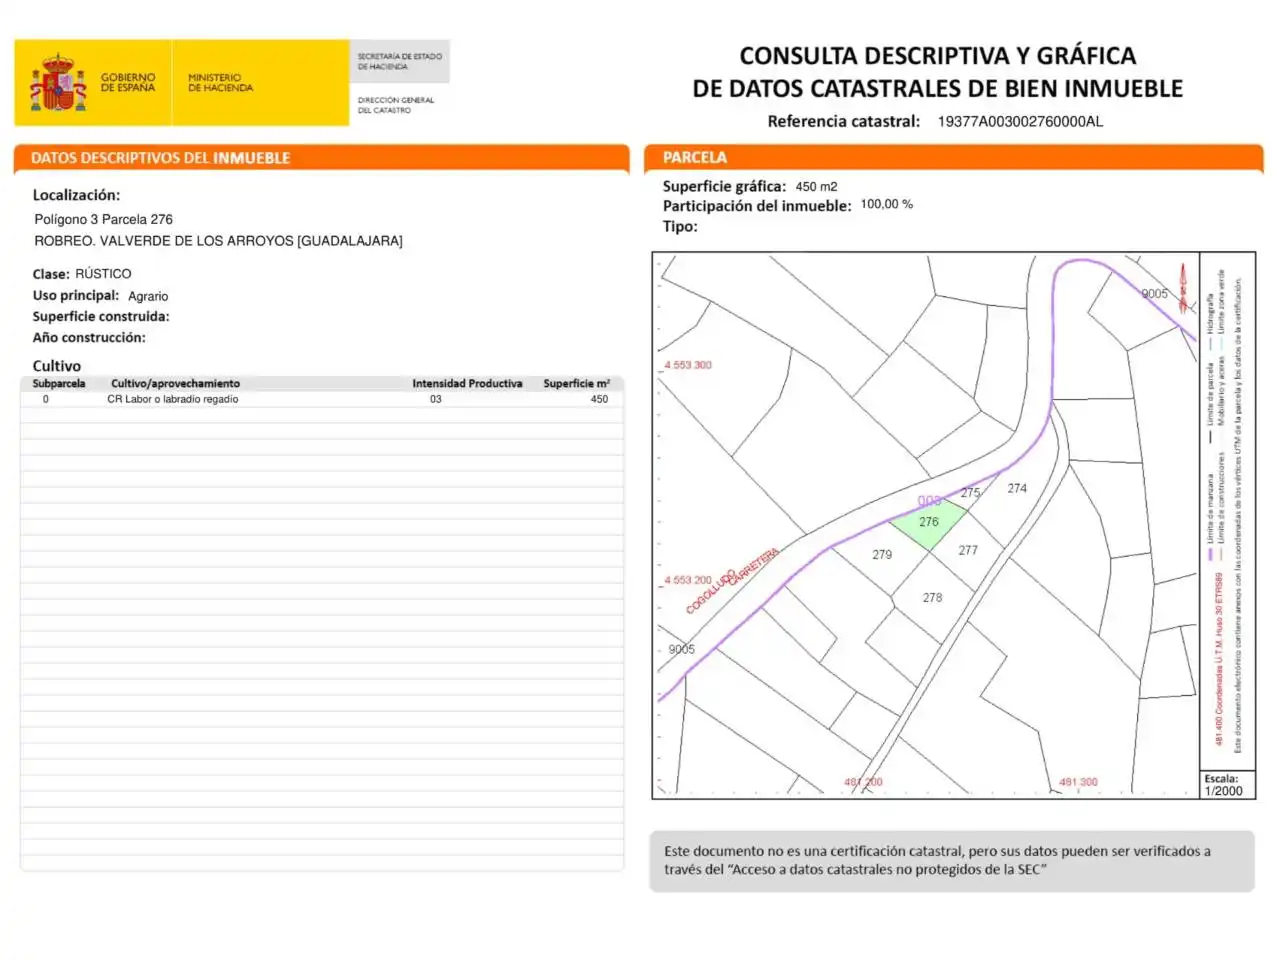Click parcel number 278 on the map
Image resolution: width=1280 pixels, height=960 pixels.
coord(932,597)
